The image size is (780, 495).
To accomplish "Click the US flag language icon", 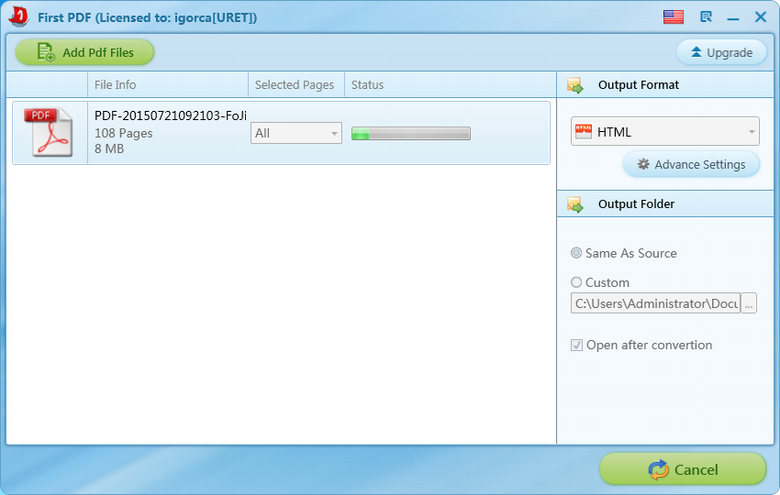I will click(673, 17).
